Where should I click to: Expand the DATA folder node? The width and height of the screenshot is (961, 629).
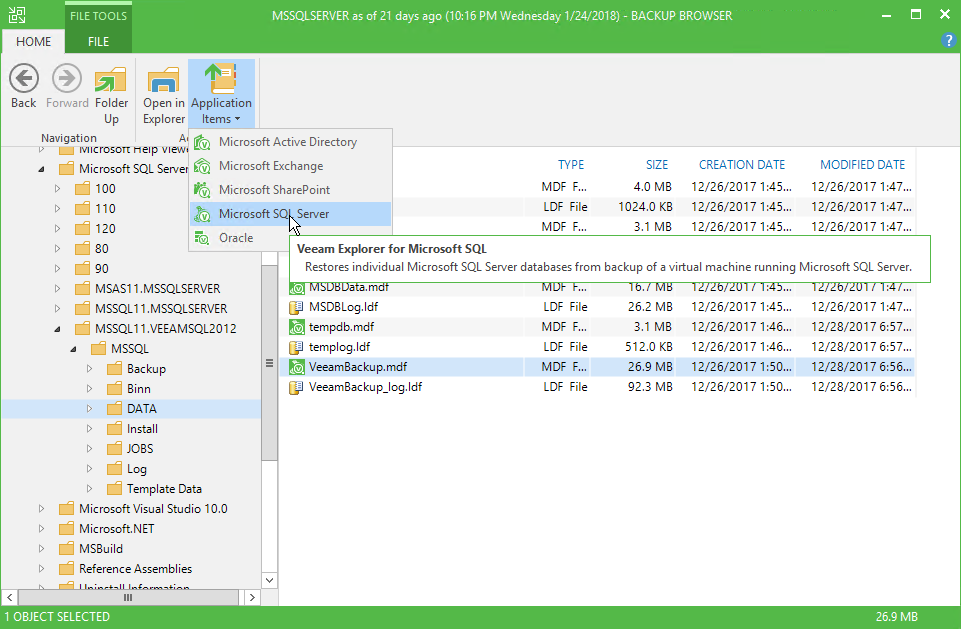click(x=89, y=409)
